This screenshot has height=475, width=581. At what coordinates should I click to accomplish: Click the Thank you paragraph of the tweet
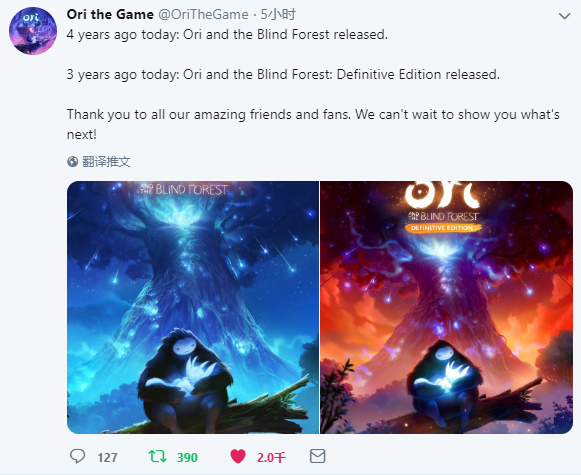click(313, 124)
